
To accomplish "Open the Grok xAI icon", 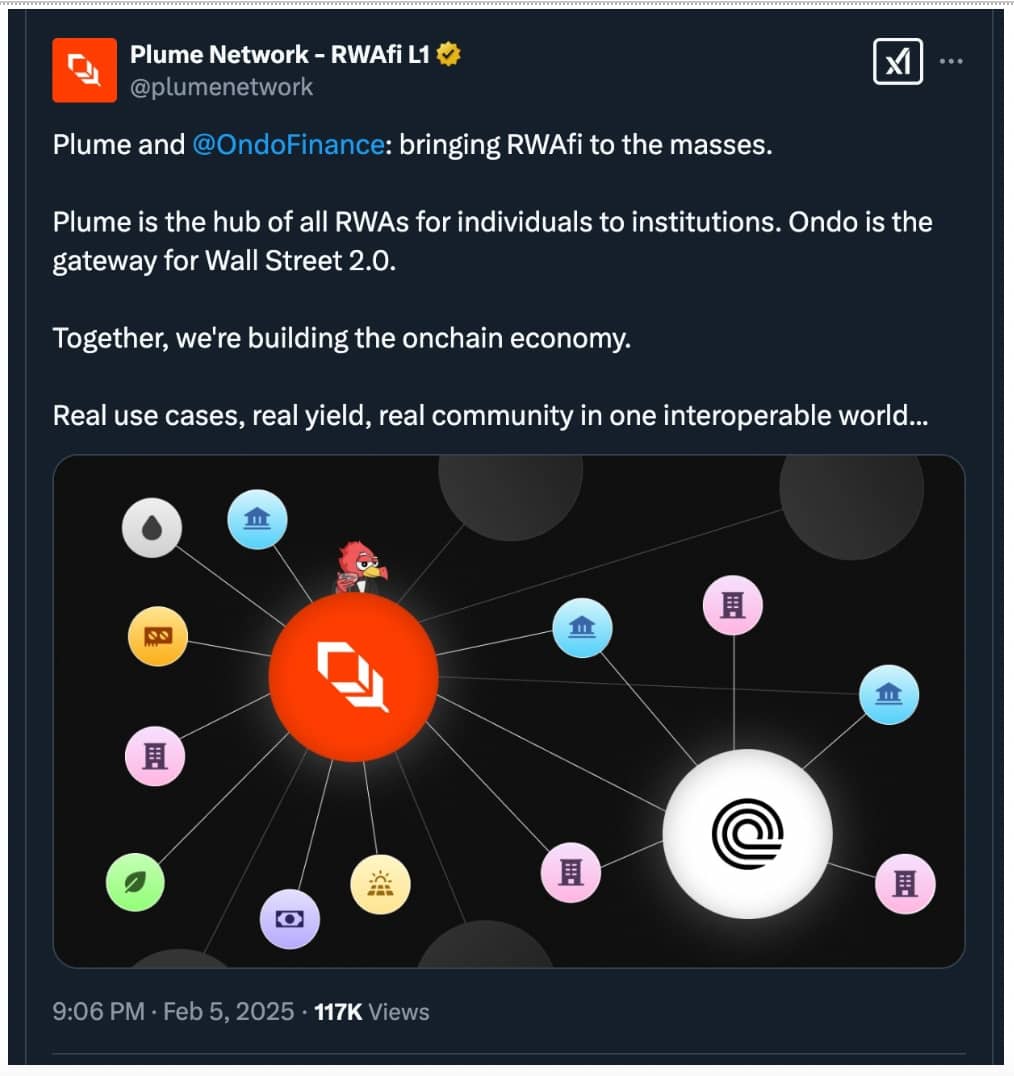I will (x=898, y=63).
